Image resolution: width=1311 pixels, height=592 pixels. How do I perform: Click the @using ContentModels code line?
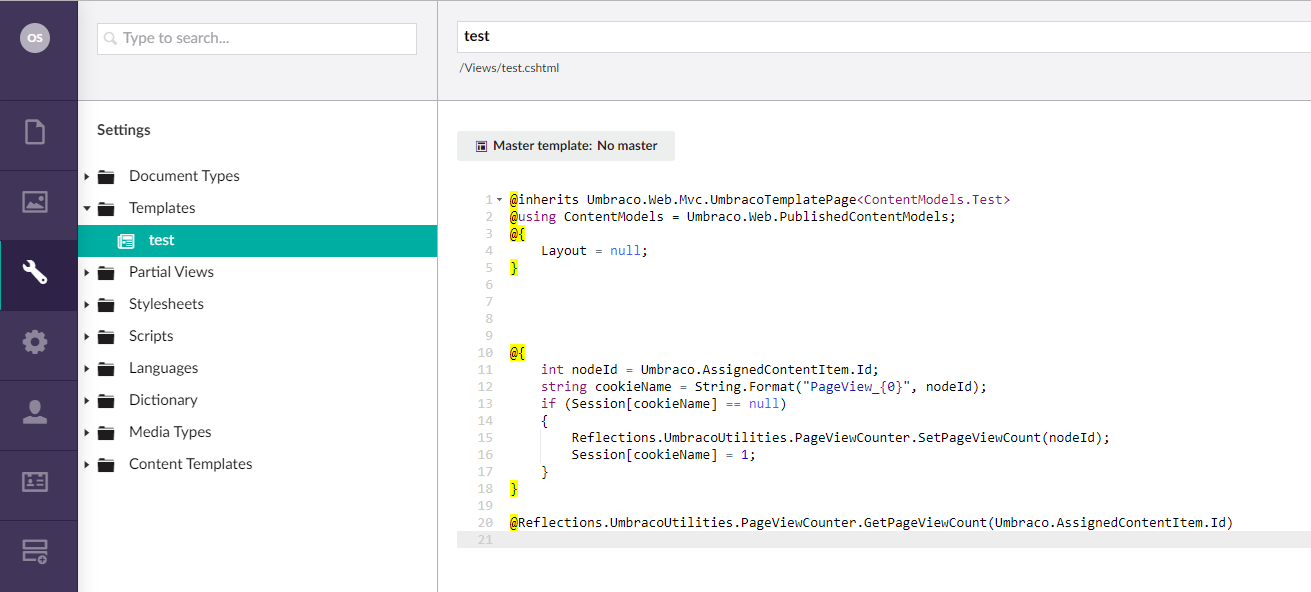733,217
